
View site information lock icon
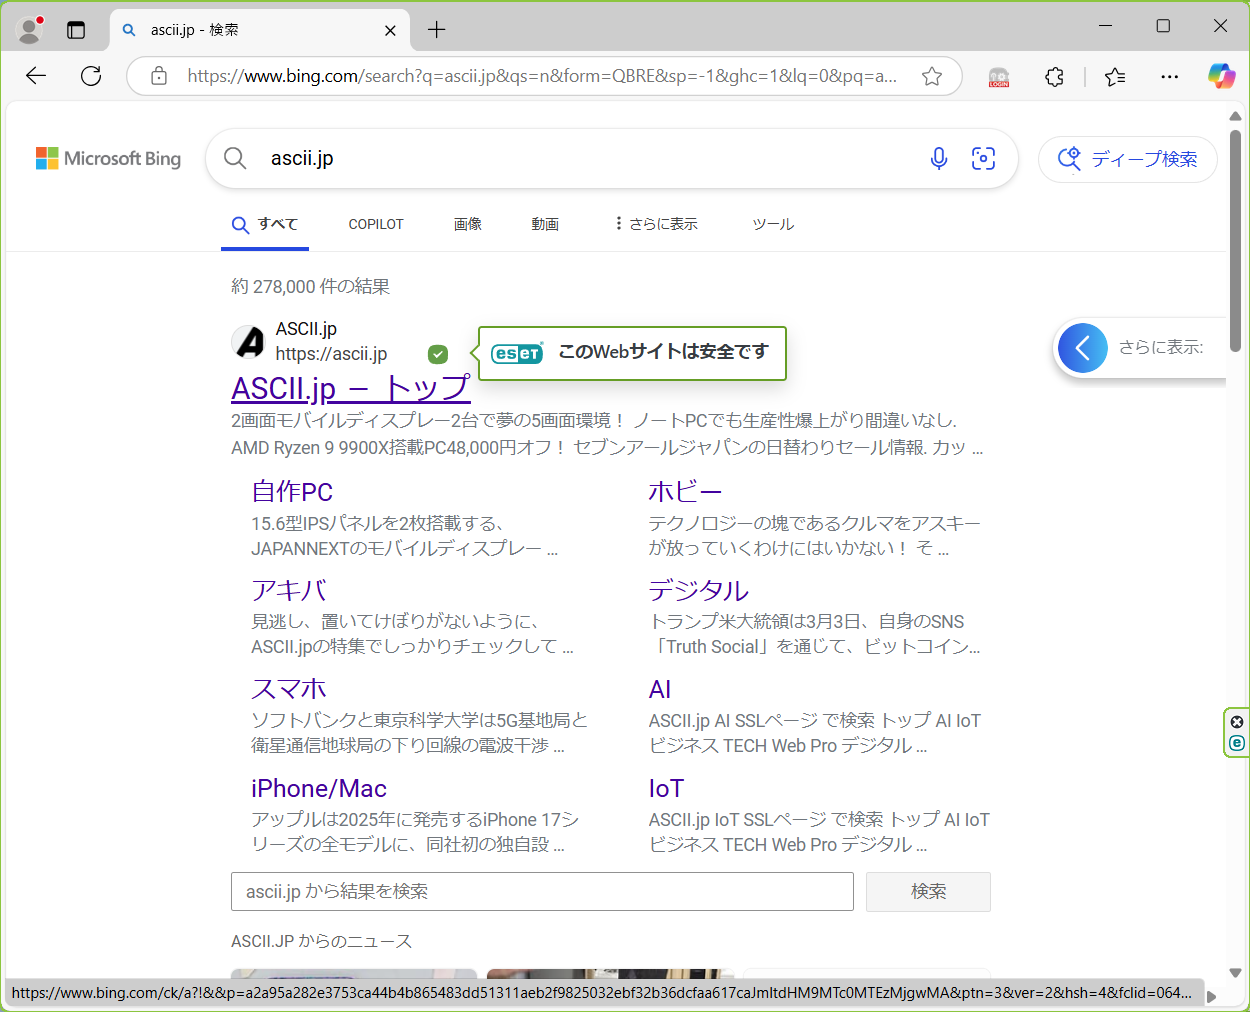point(159,76)
